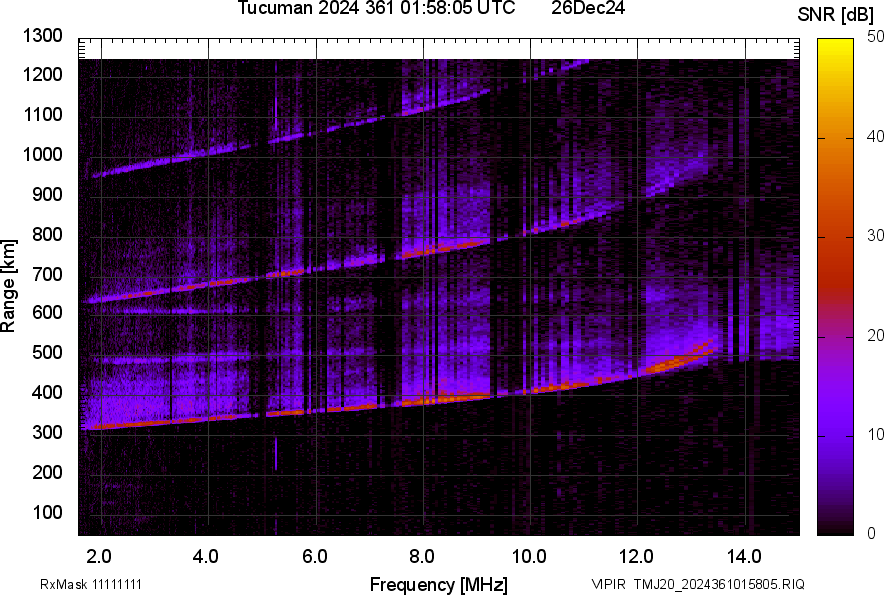Viewport: 884px width, 595px height.
Task: Click the x-axis tick label '8.0'
Action: click(422, 556)
